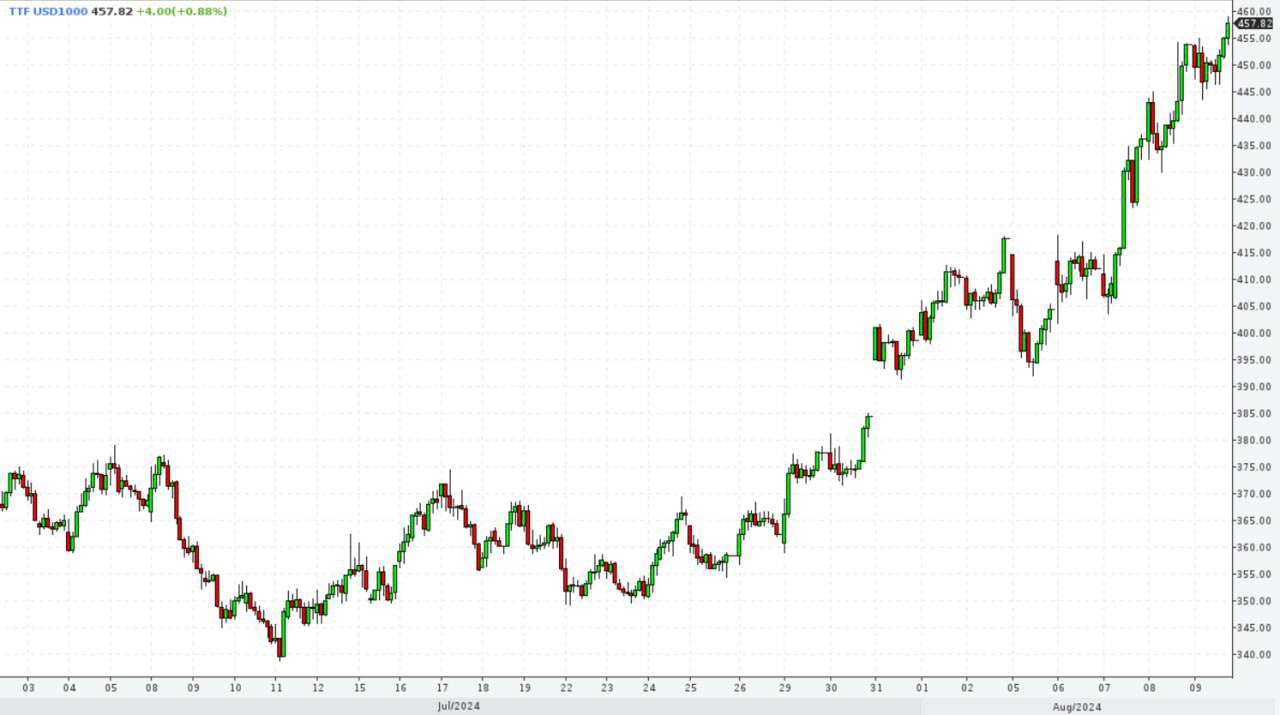Click date 17 on the time axis

point(441,688)
